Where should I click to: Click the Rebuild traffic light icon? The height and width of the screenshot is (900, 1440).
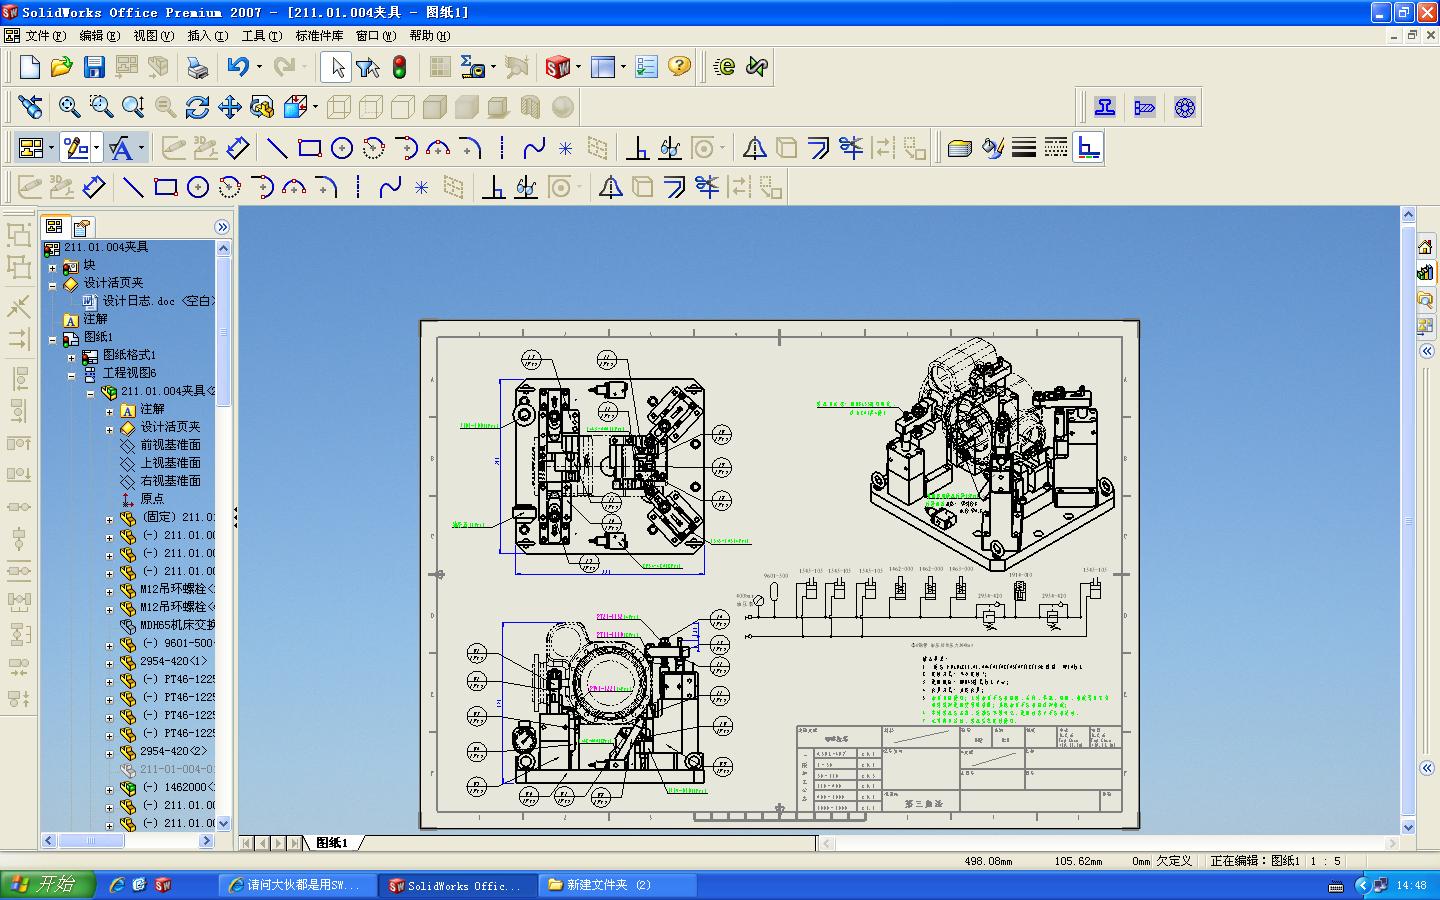pos(399,67)
